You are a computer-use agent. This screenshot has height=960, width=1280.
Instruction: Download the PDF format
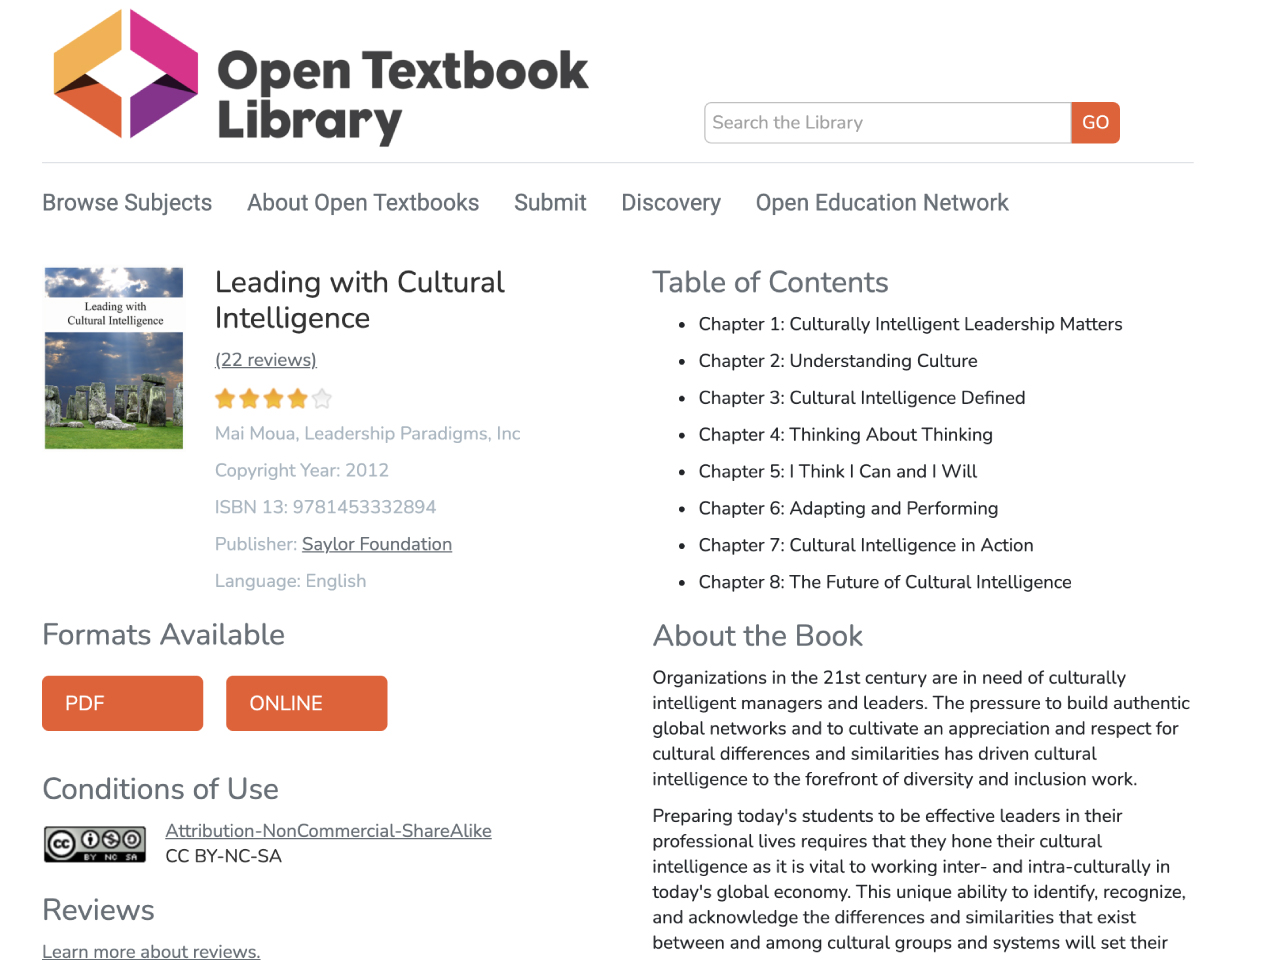122,703
